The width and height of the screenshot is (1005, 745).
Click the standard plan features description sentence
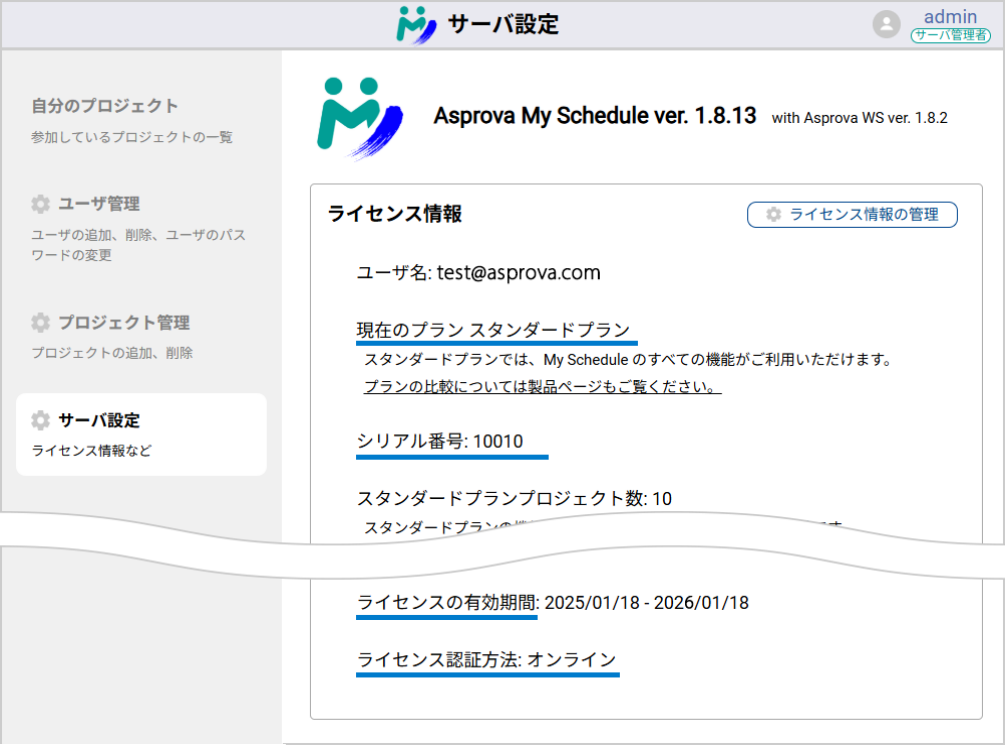coord(628,360)
